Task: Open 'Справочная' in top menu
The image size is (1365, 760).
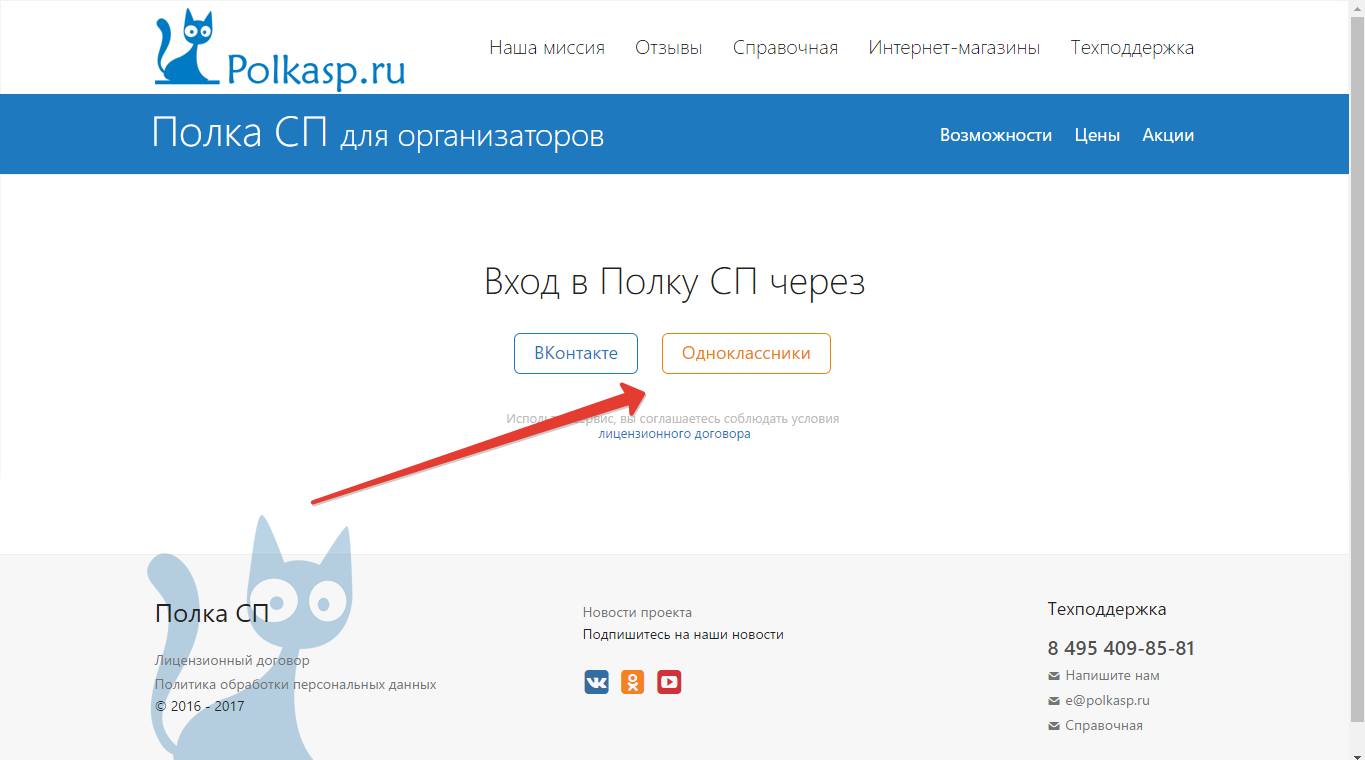Action: [785, 48]
